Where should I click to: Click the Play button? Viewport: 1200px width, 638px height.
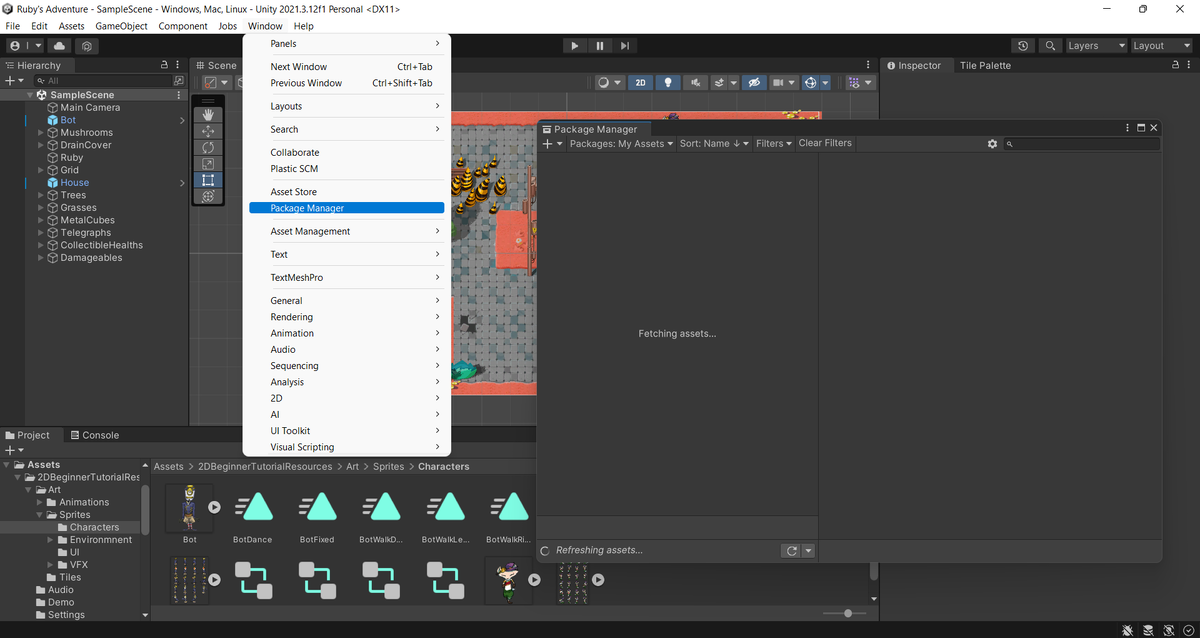tap(574, 46)
